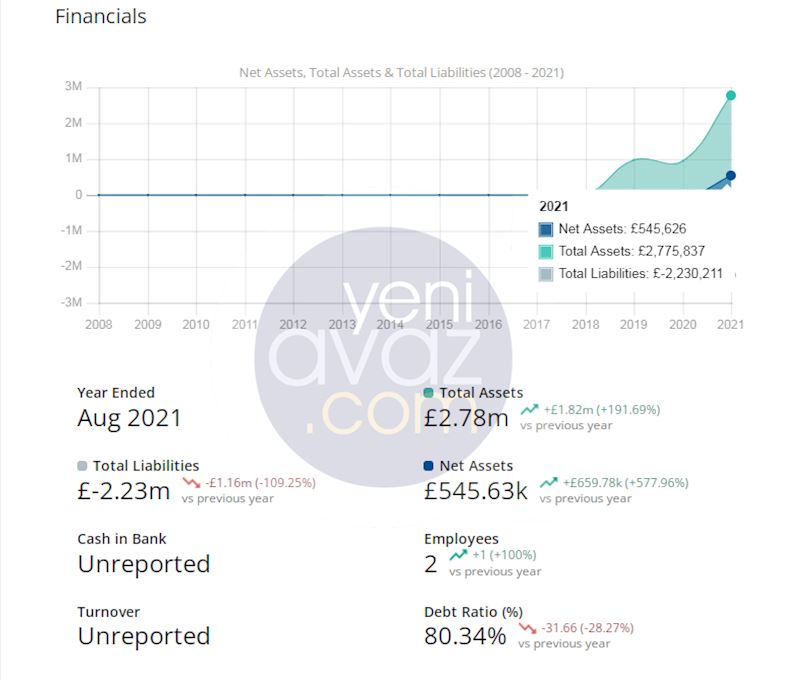Click the teal Total Assets 2021 data point
The height and width of the screenshot is (680, 800).
tap(731, 96)
